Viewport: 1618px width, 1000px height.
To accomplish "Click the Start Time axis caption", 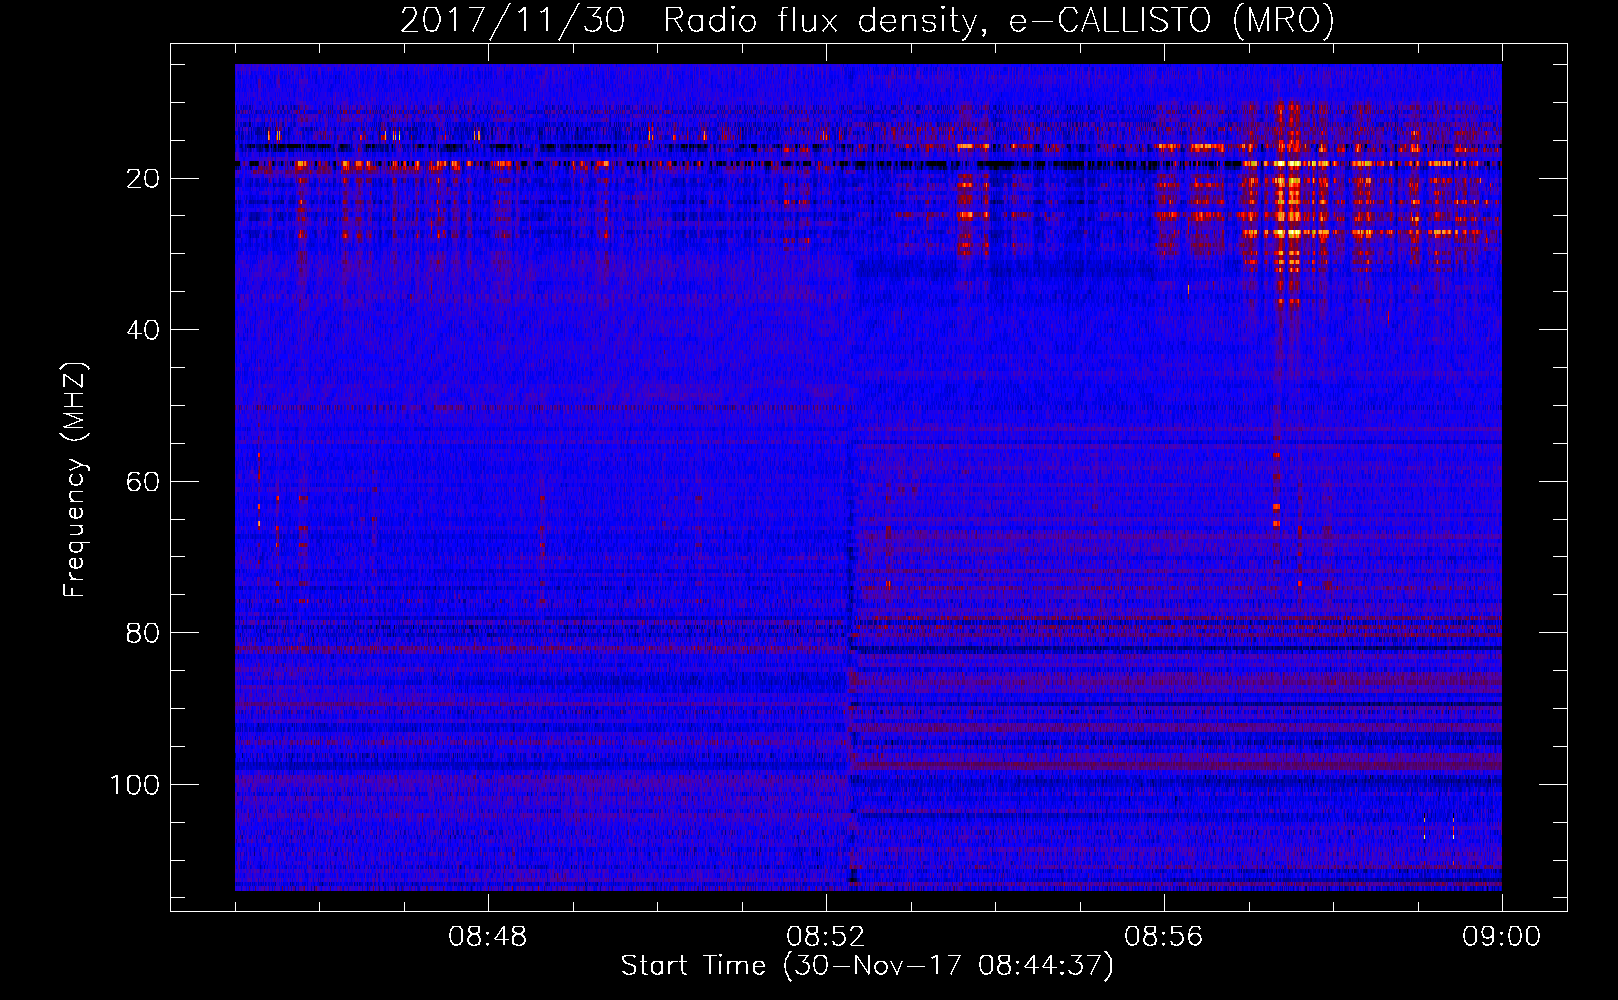I will [867, 966].
